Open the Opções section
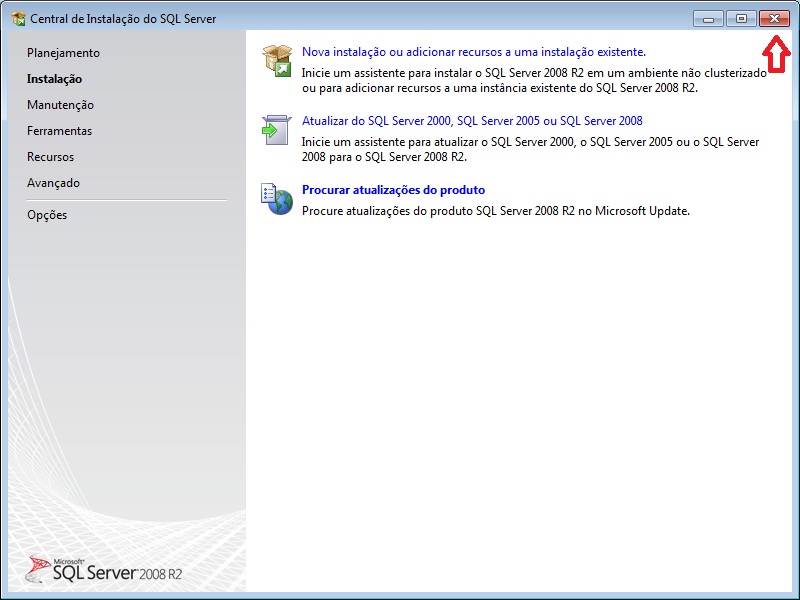The image size is (800, 600). pos(47,215)
